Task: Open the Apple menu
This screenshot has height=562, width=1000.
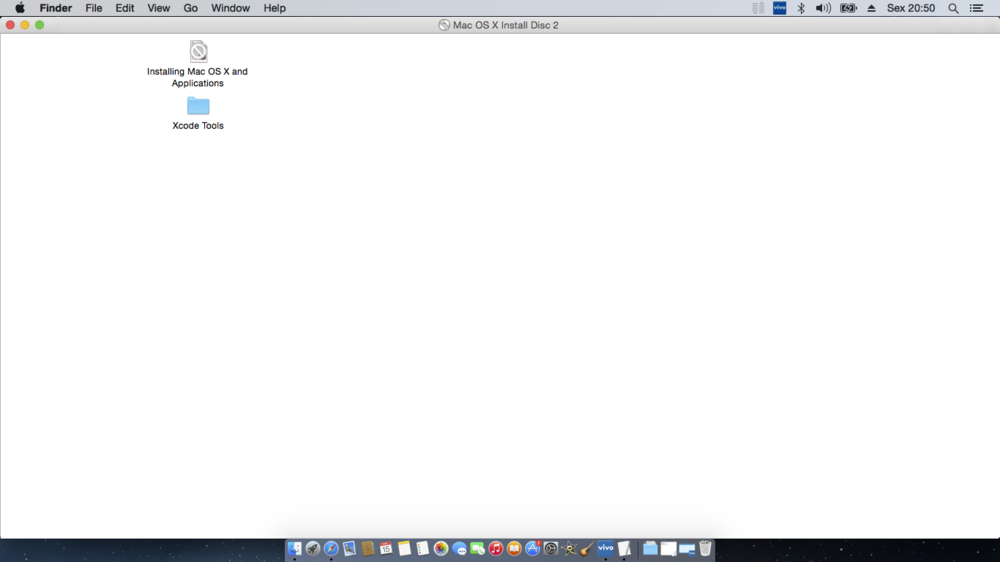Action: (x=19, y=8)
